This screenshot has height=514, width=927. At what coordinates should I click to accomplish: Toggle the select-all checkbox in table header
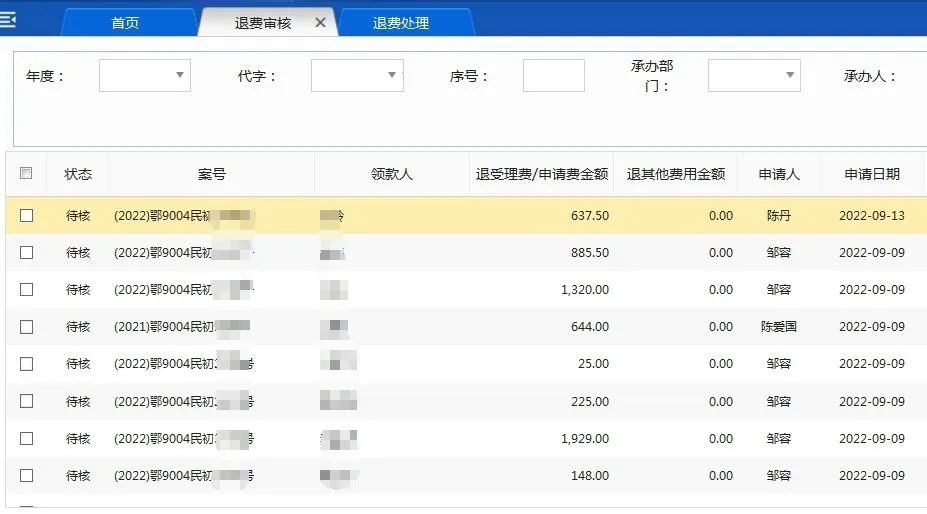point(26,173)
